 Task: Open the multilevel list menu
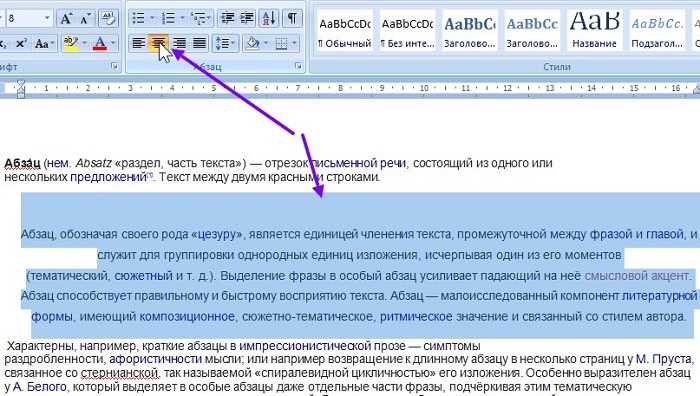click(x=200, y=18)
